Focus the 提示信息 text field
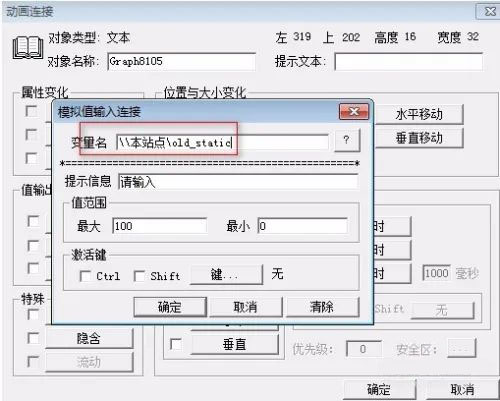Screen dimensions: 500x401 238,182
